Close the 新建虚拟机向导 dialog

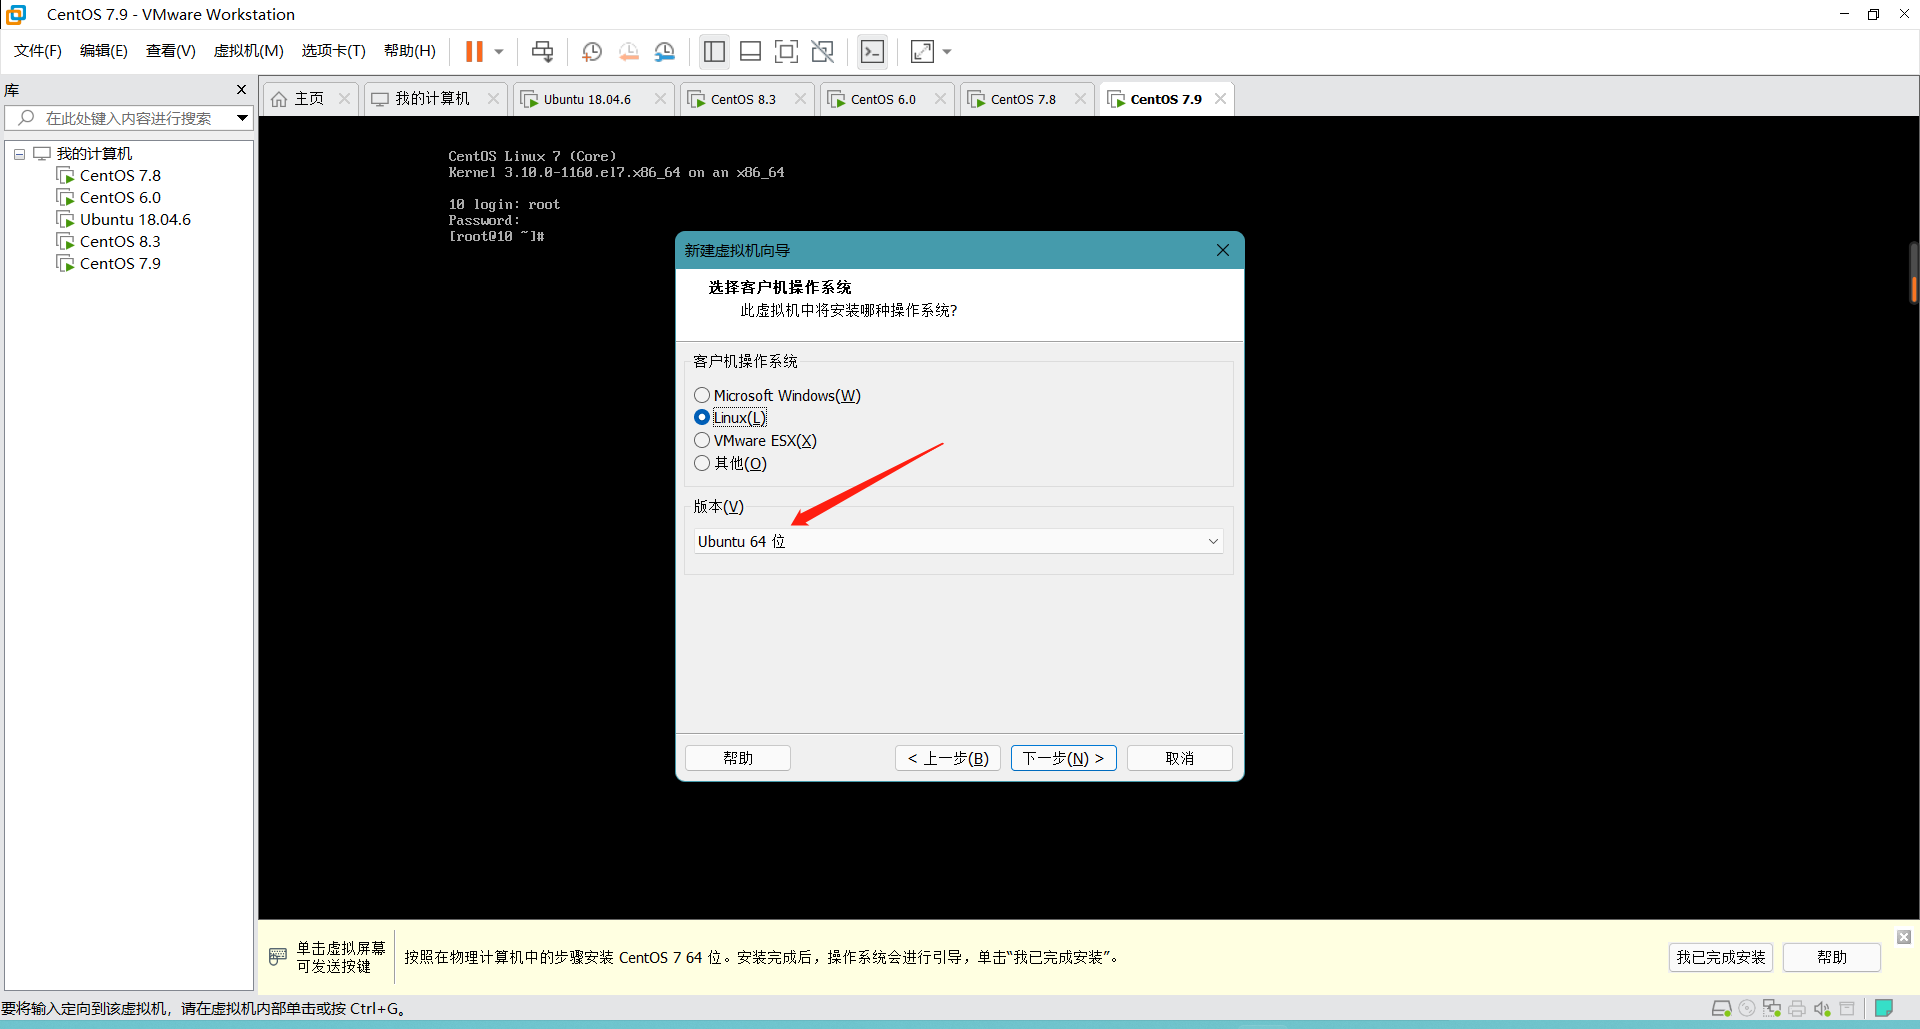(1222, 250)
